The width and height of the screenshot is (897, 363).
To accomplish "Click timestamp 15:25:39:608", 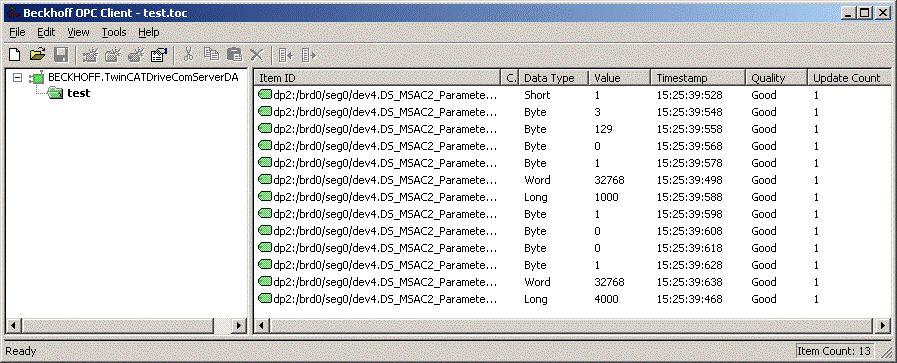I will coord(689,231).
